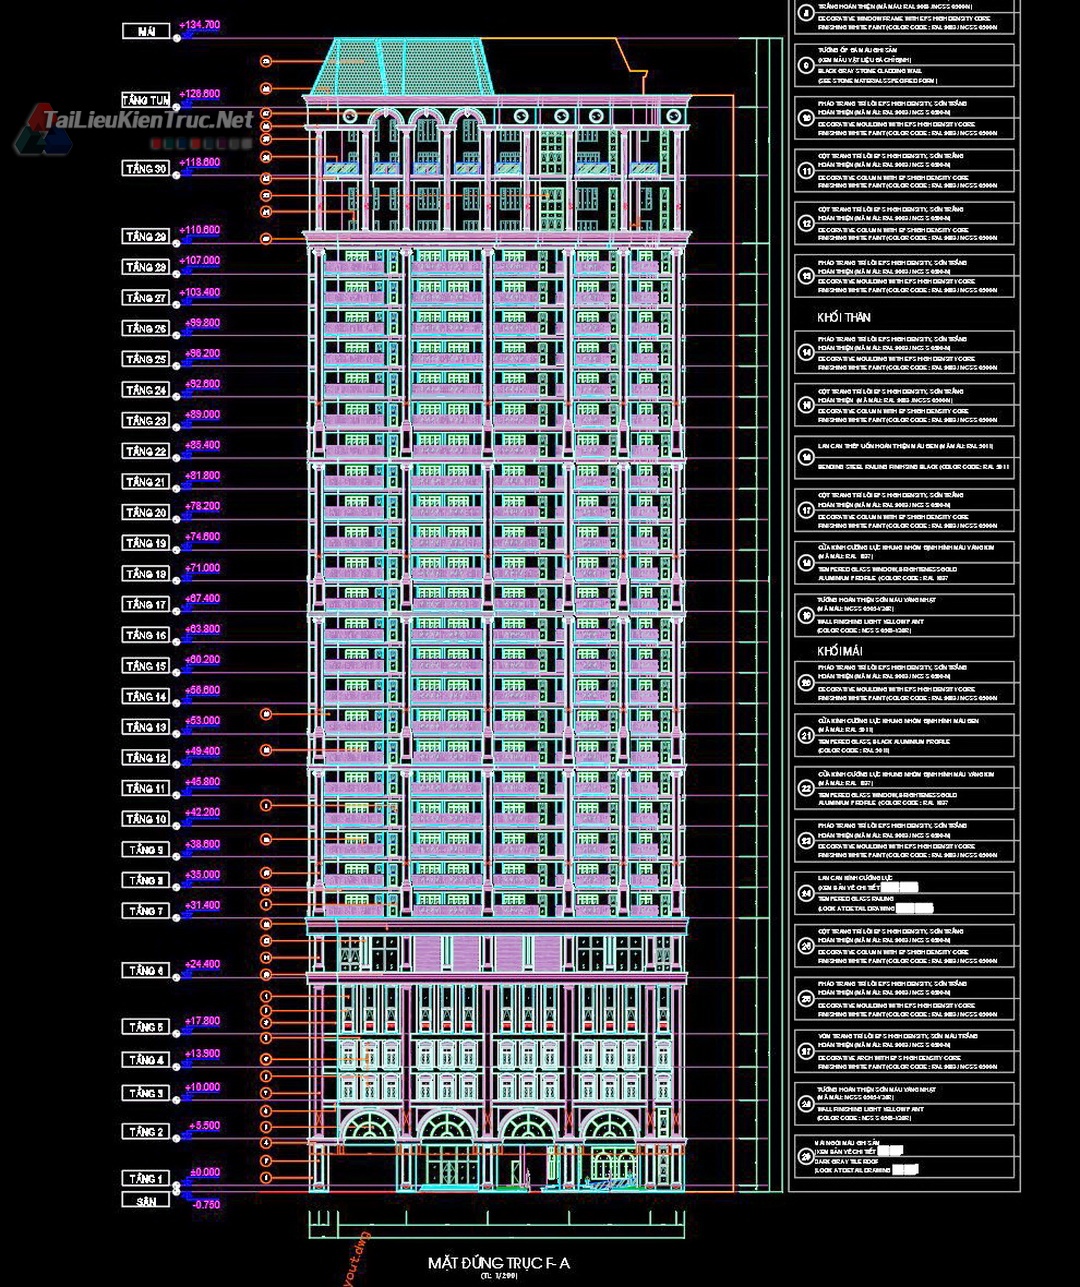Click the TaiLieuKienTruc.Net watermark text
Image resolution: width=1080 pixels, height=1287 pixels.
pos(148,121)
